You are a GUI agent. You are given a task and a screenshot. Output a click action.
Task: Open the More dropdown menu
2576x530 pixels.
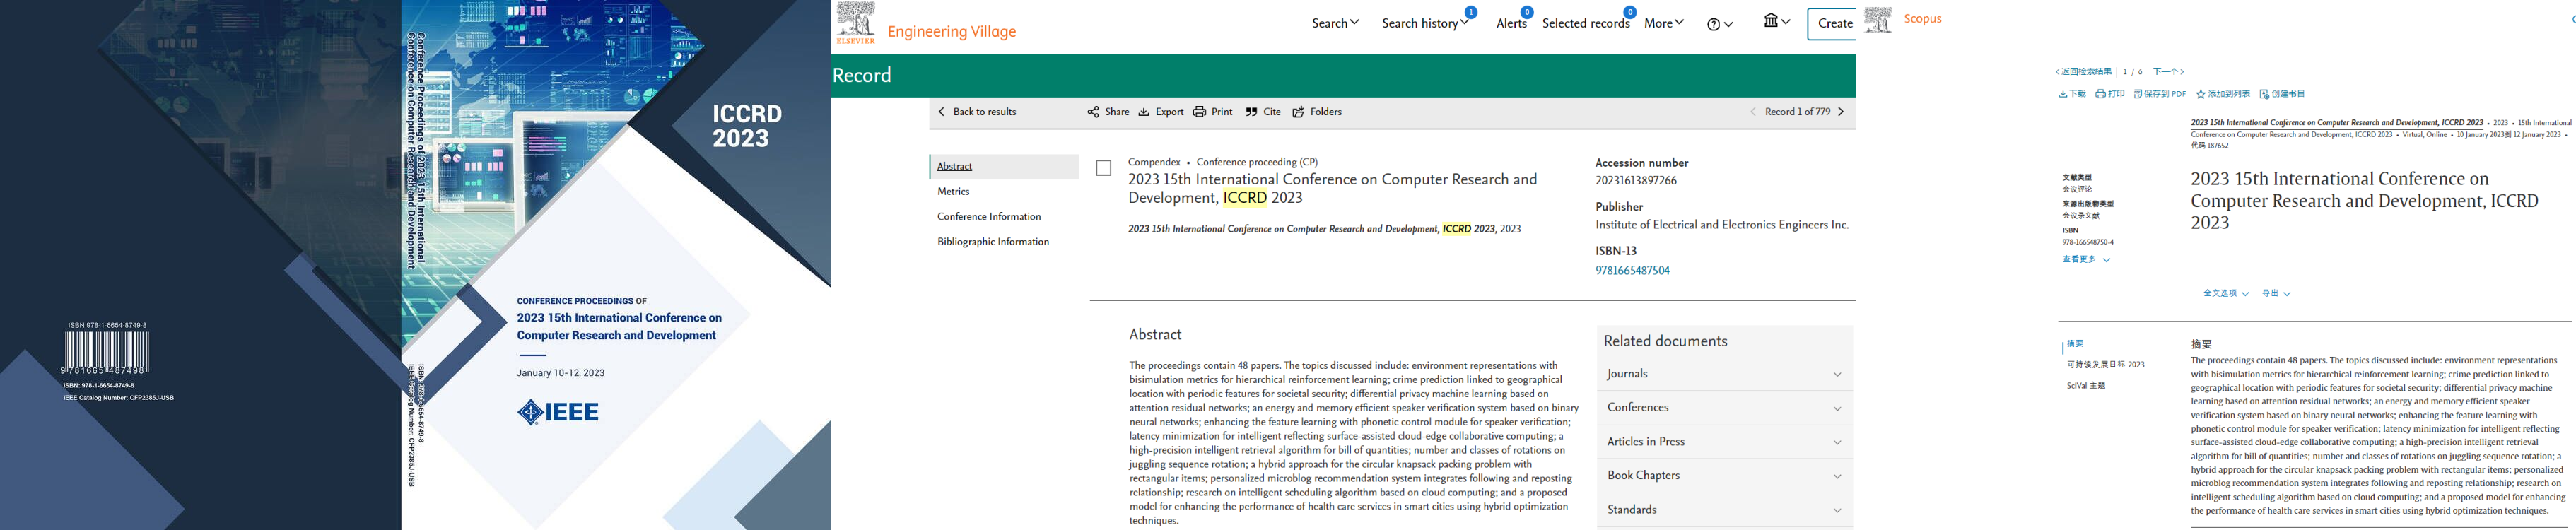[x=1664, y=23]
